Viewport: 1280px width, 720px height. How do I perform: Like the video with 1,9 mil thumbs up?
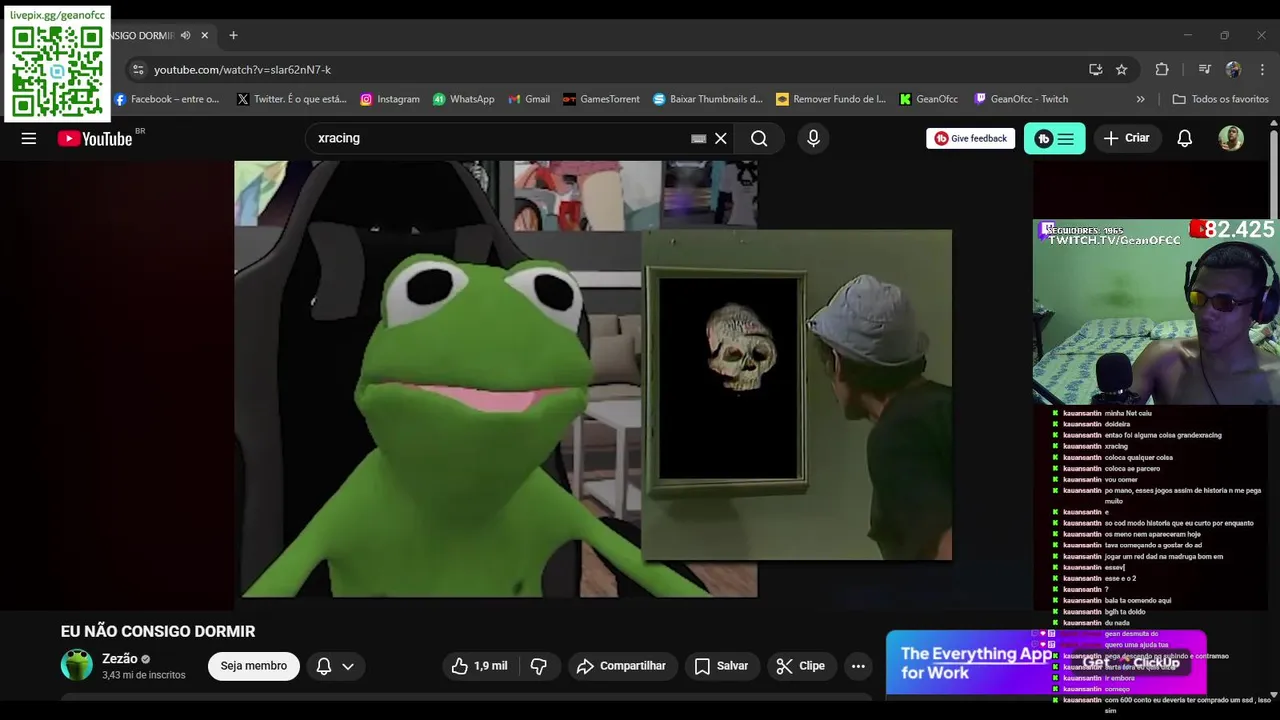coord(479,666)
